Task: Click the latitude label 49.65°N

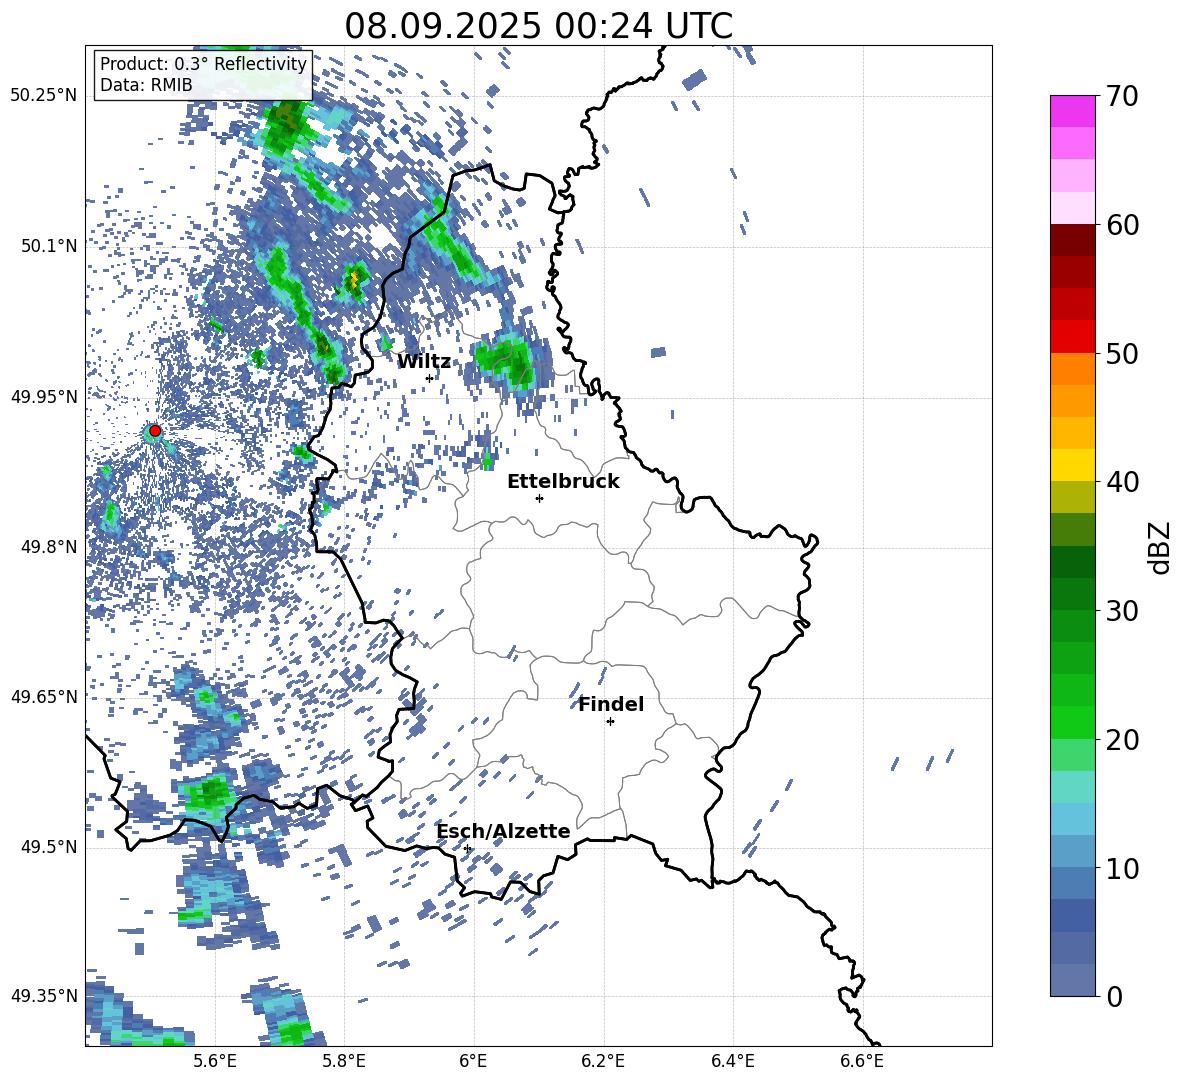Action: coord(44,696)
